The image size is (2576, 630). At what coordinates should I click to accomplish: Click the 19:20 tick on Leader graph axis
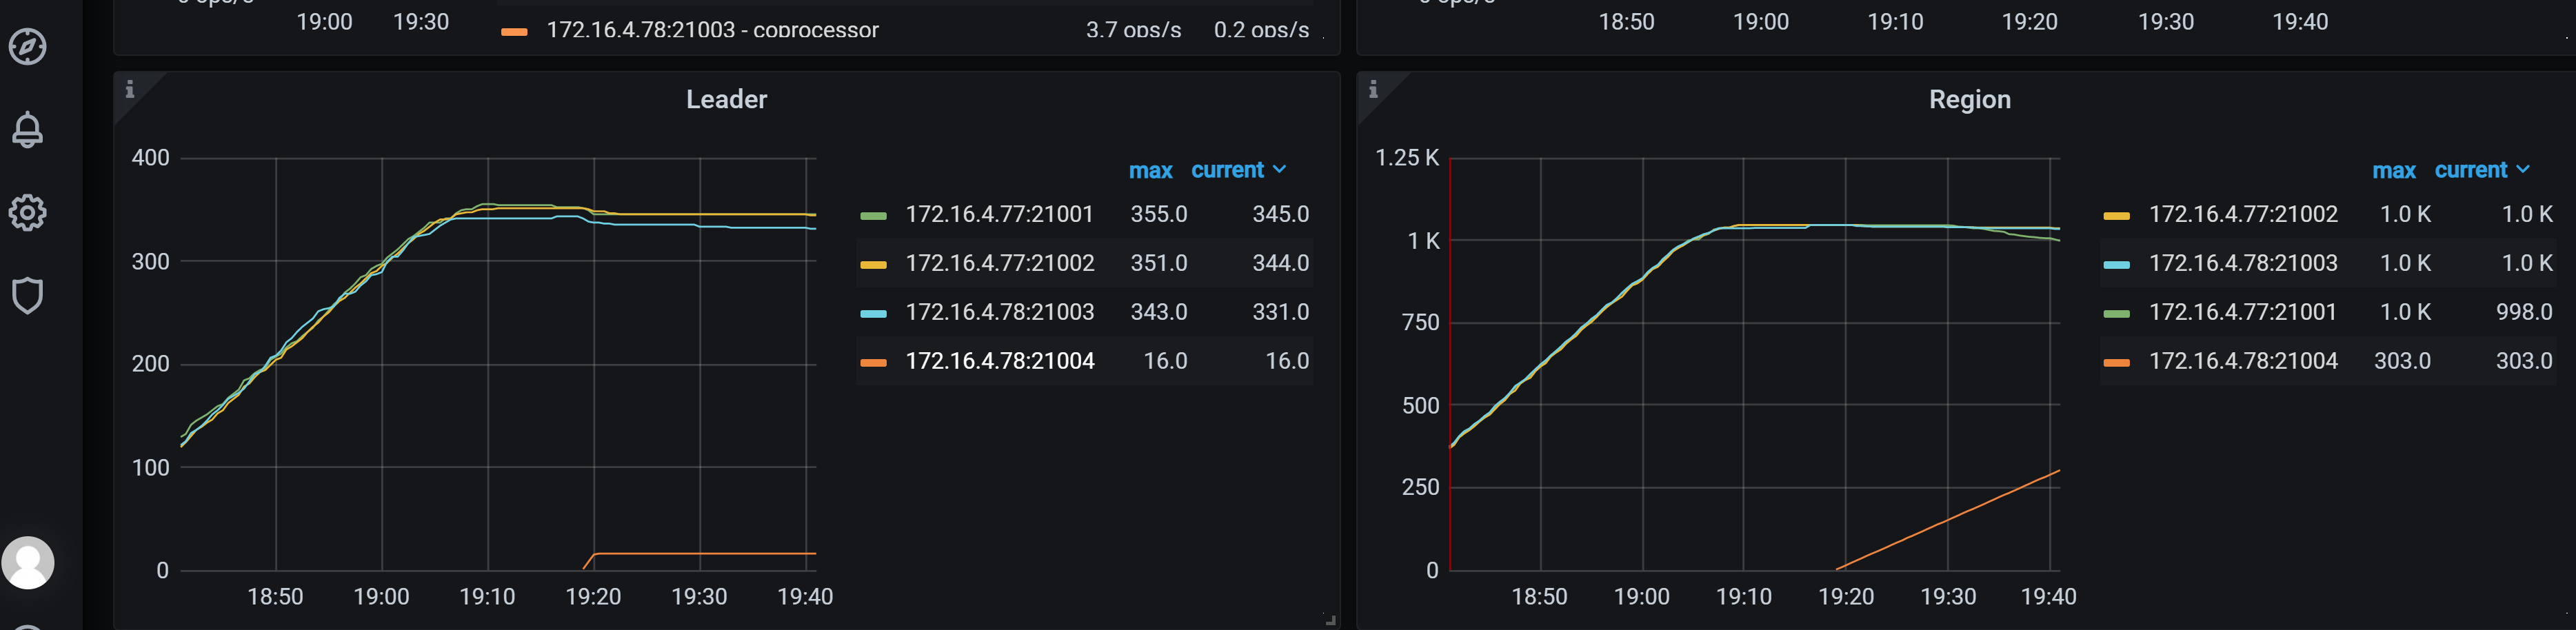(x=593, y=597)
